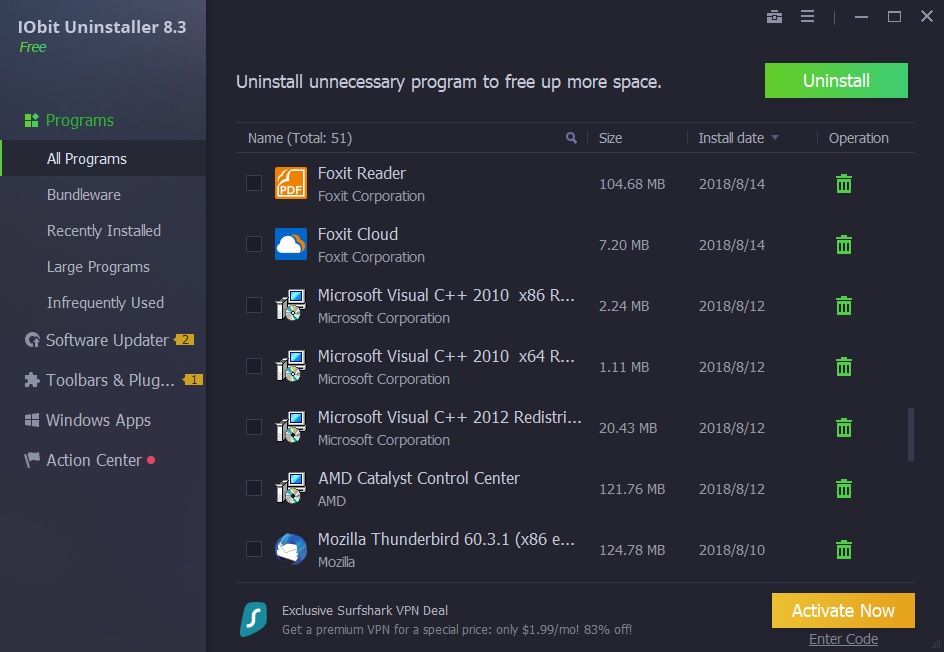The image size is (944, 652).
Task: Show Infrequently Used programs
Action: 105,303
